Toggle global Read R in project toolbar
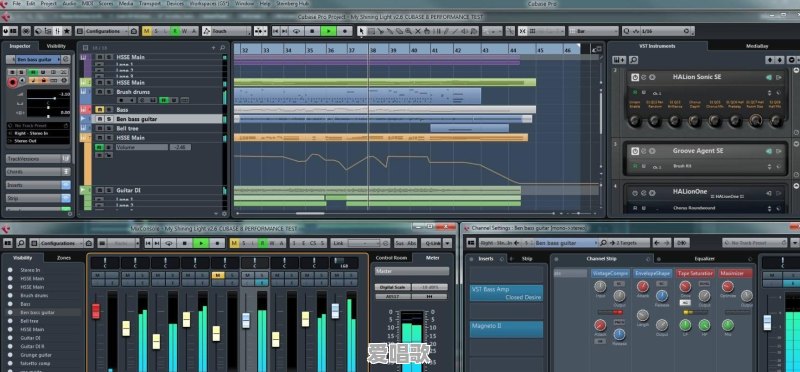The width and height of the screenshot is (800, 372). (175, 31)
